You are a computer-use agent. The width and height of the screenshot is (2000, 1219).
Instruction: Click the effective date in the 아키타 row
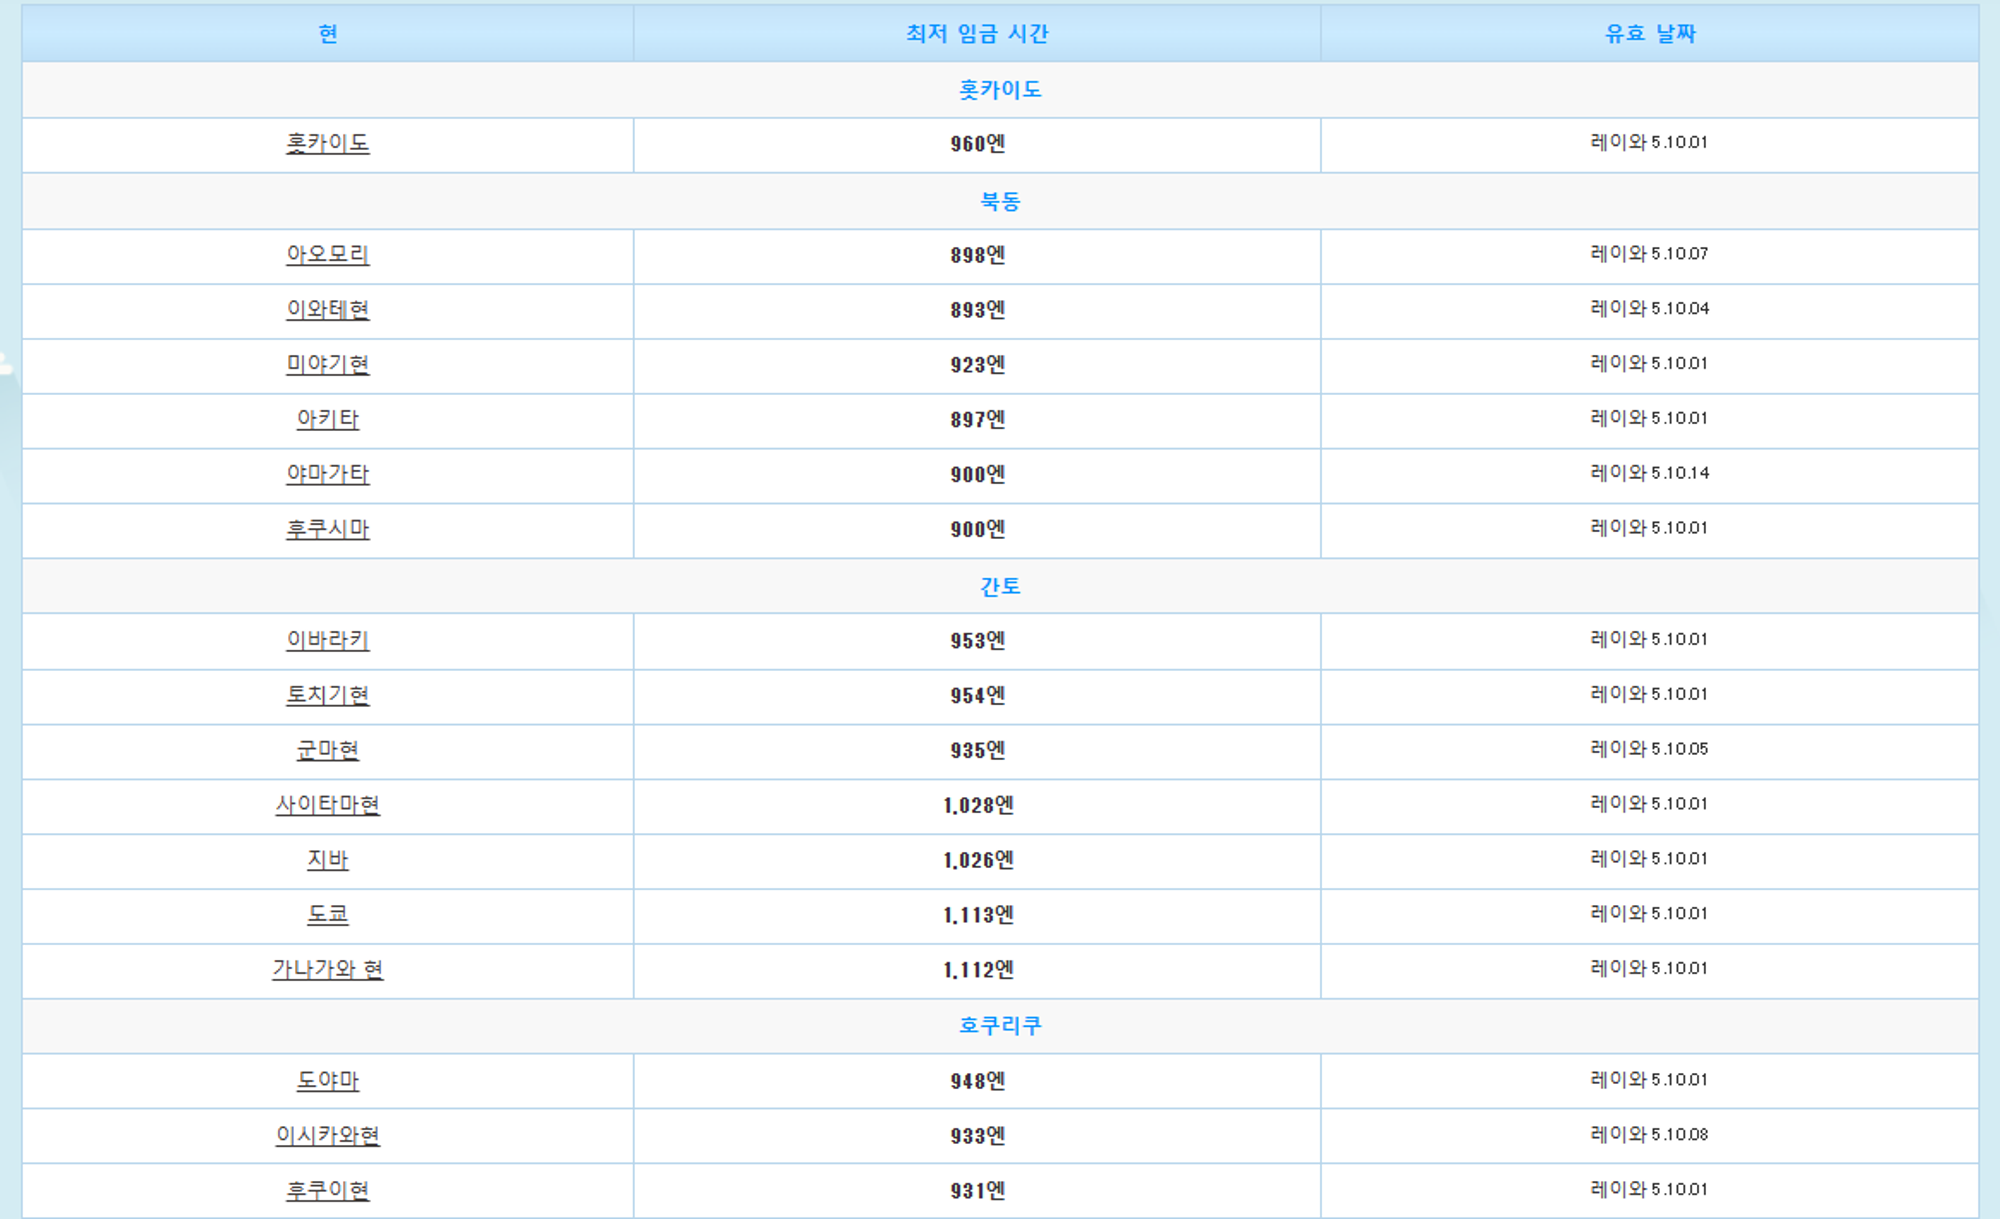(1649, 419)
